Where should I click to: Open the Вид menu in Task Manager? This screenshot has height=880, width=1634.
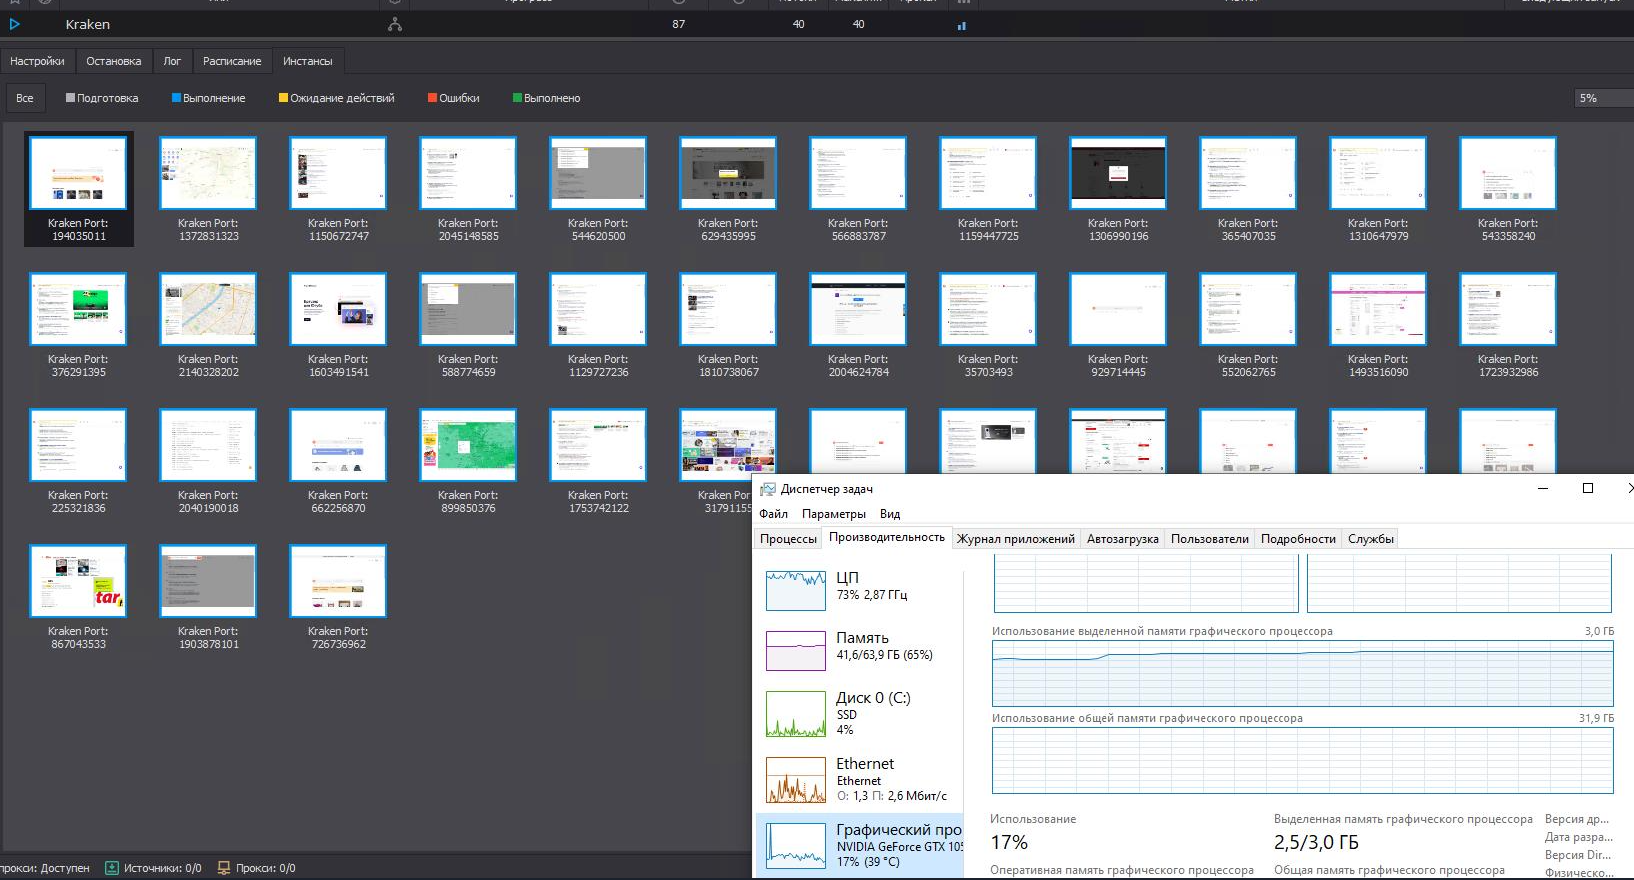pos(889,514)
